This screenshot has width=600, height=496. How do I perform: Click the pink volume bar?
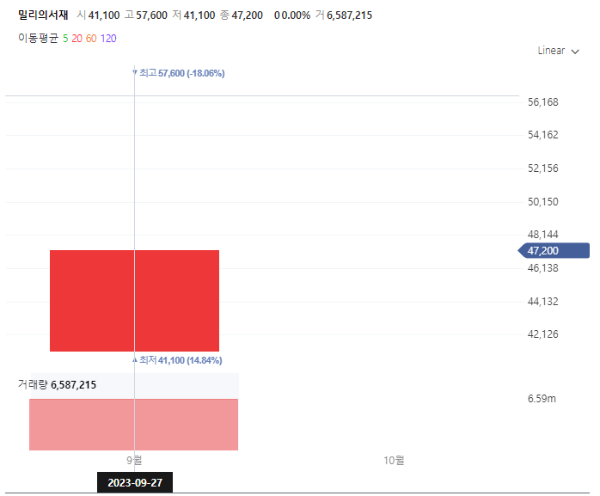click(134, 424)
